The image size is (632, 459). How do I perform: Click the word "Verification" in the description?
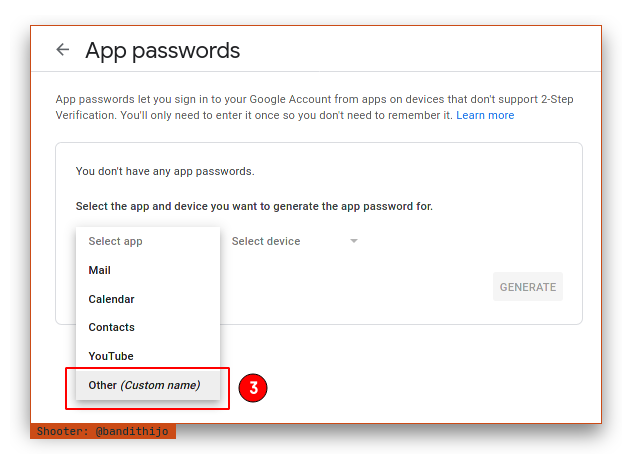86,116
